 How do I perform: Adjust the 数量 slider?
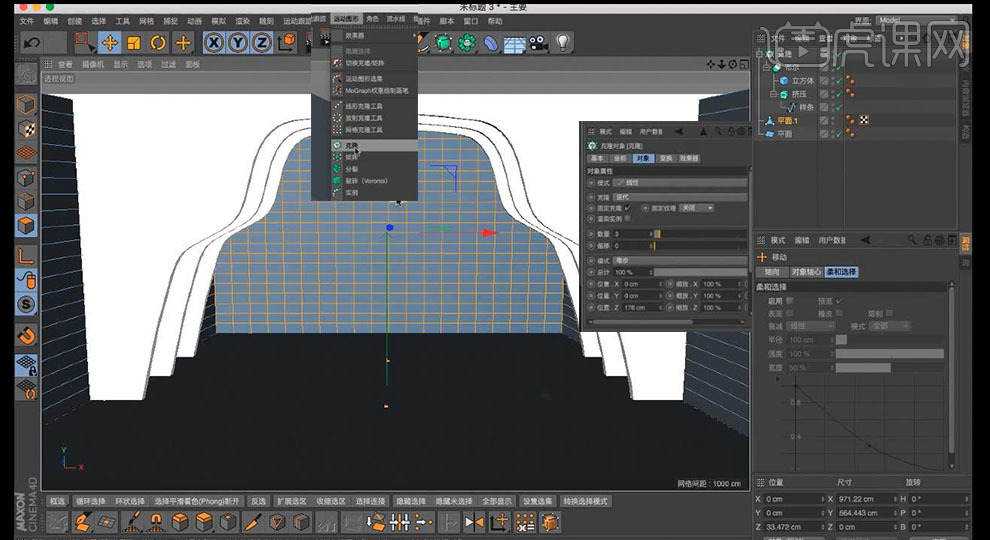click(x=701, y=234)
